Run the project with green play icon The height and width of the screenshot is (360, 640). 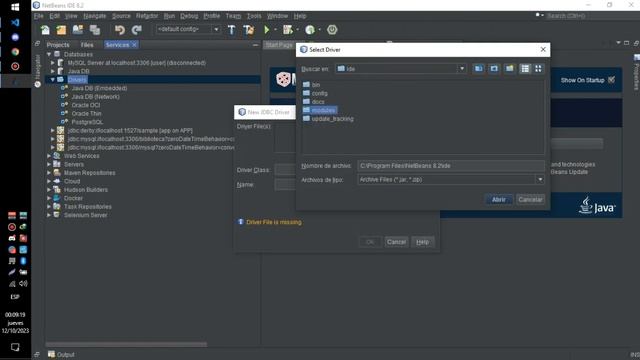[x=267, y=30]
